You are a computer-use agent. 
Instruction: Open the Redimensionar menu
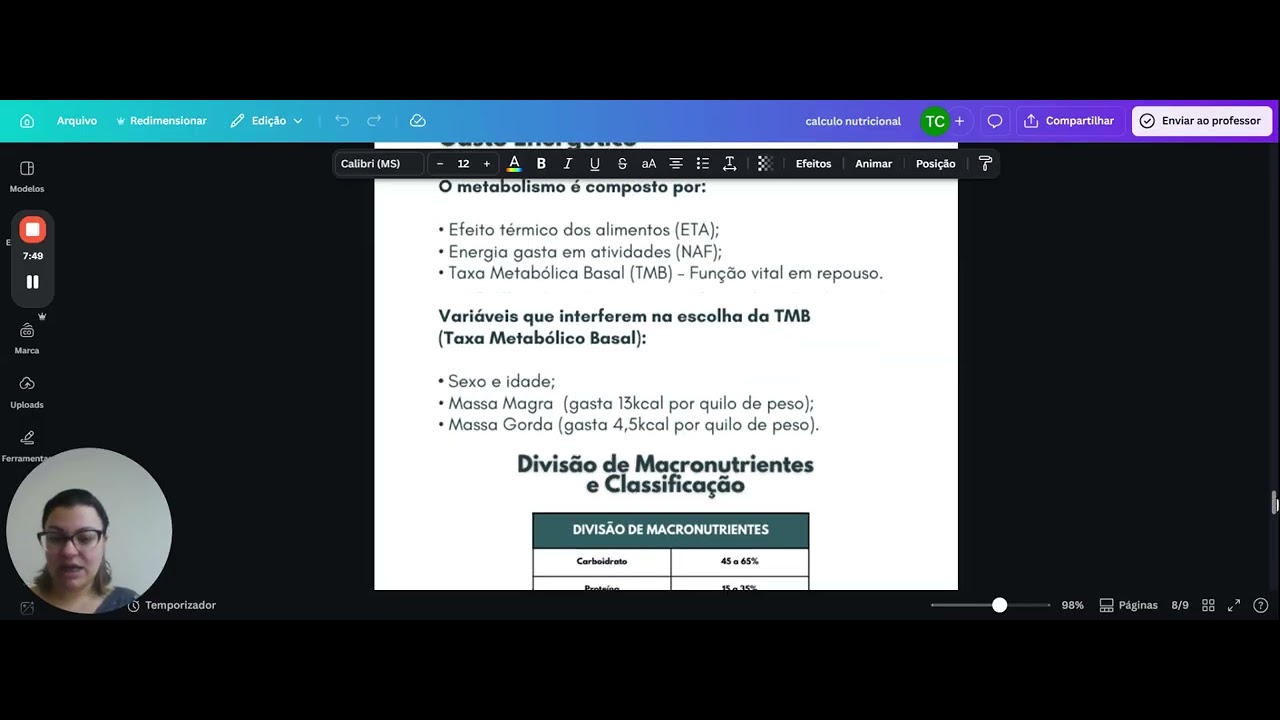[x=161, y=121]
